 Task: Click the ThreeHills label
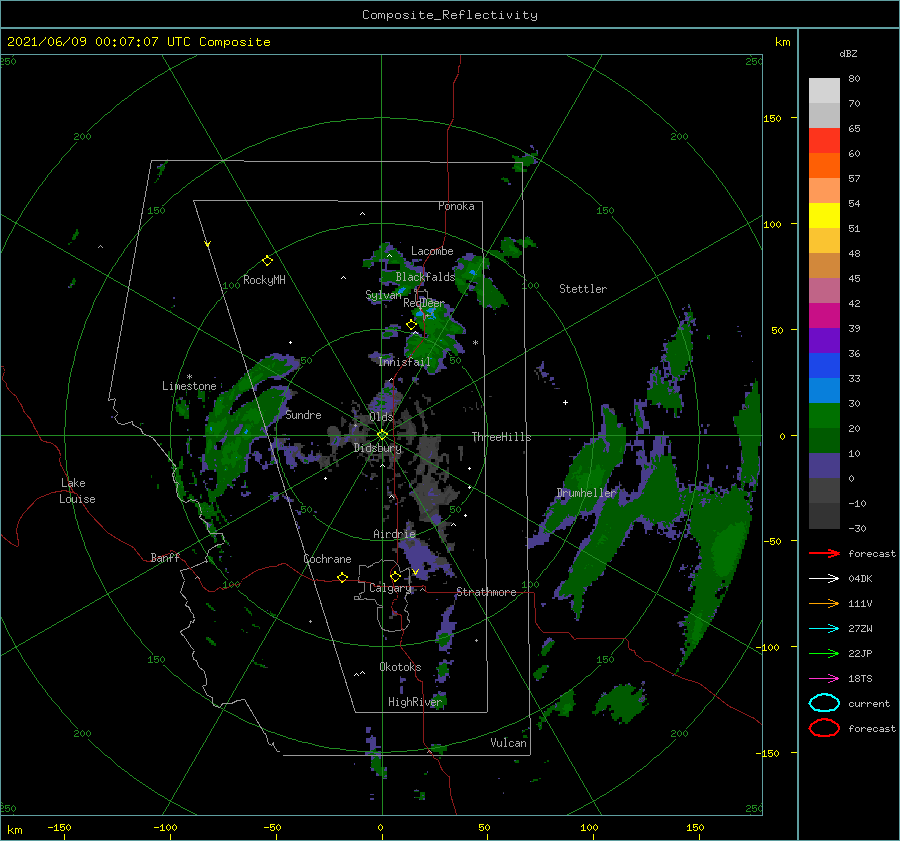(x=501, y=437)
